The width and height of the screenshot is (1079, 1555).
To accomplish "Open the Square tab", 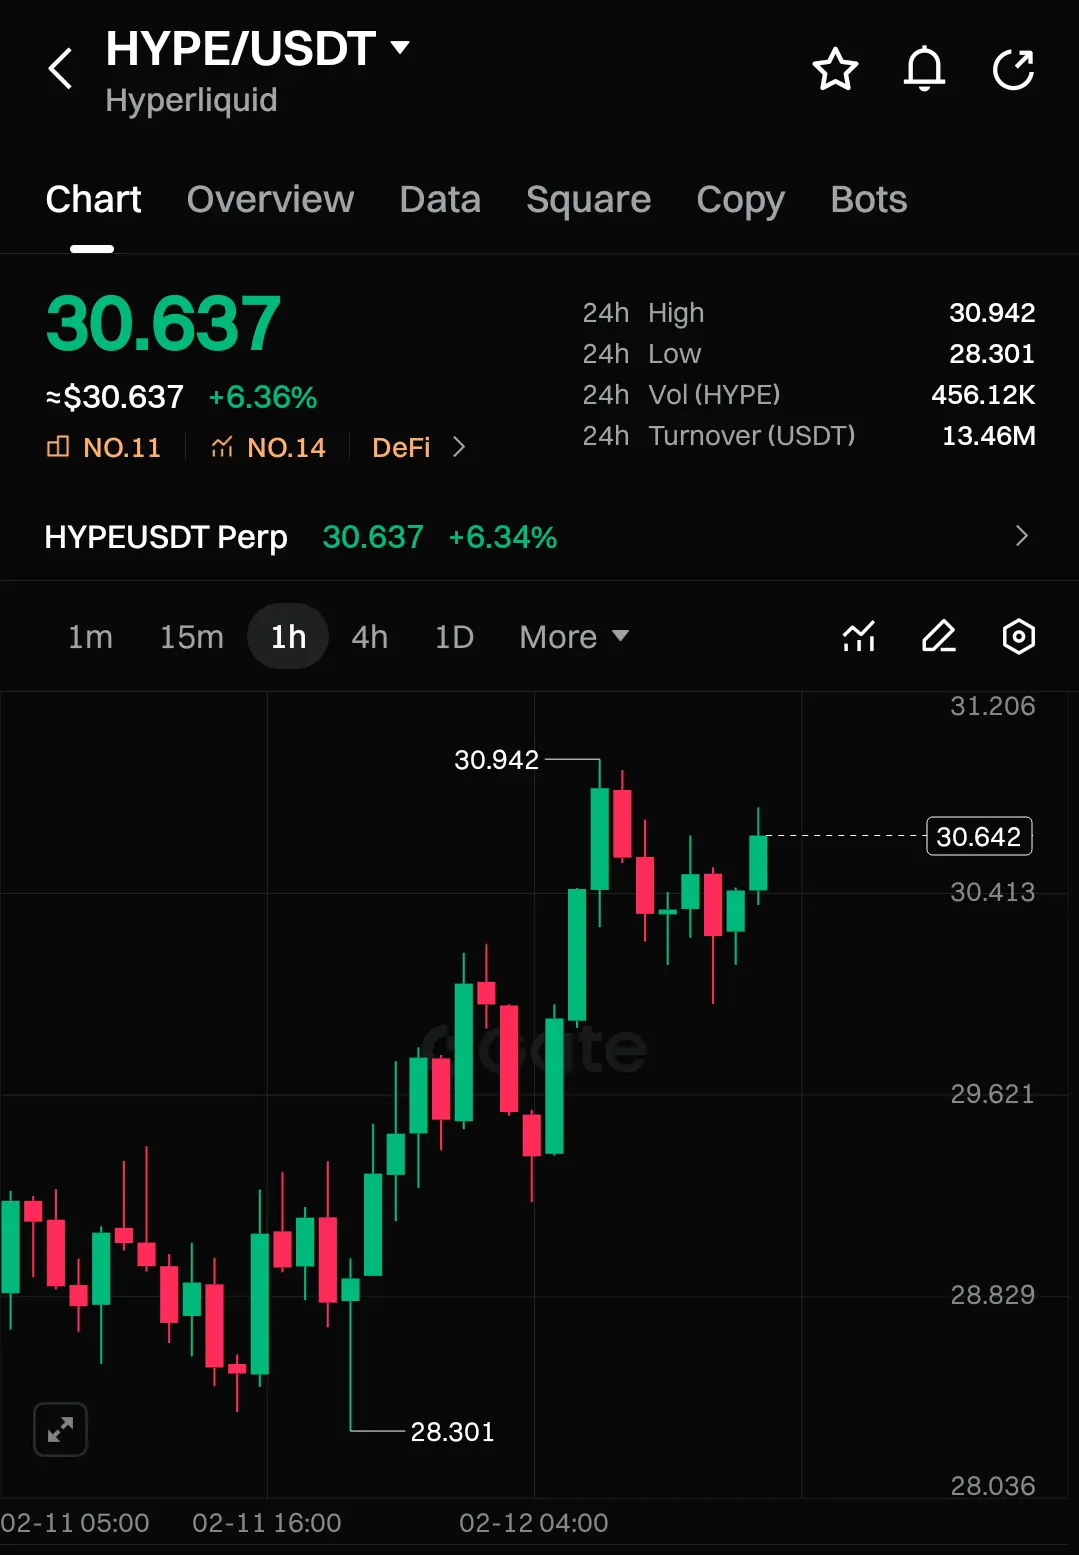I will (589, 200).
